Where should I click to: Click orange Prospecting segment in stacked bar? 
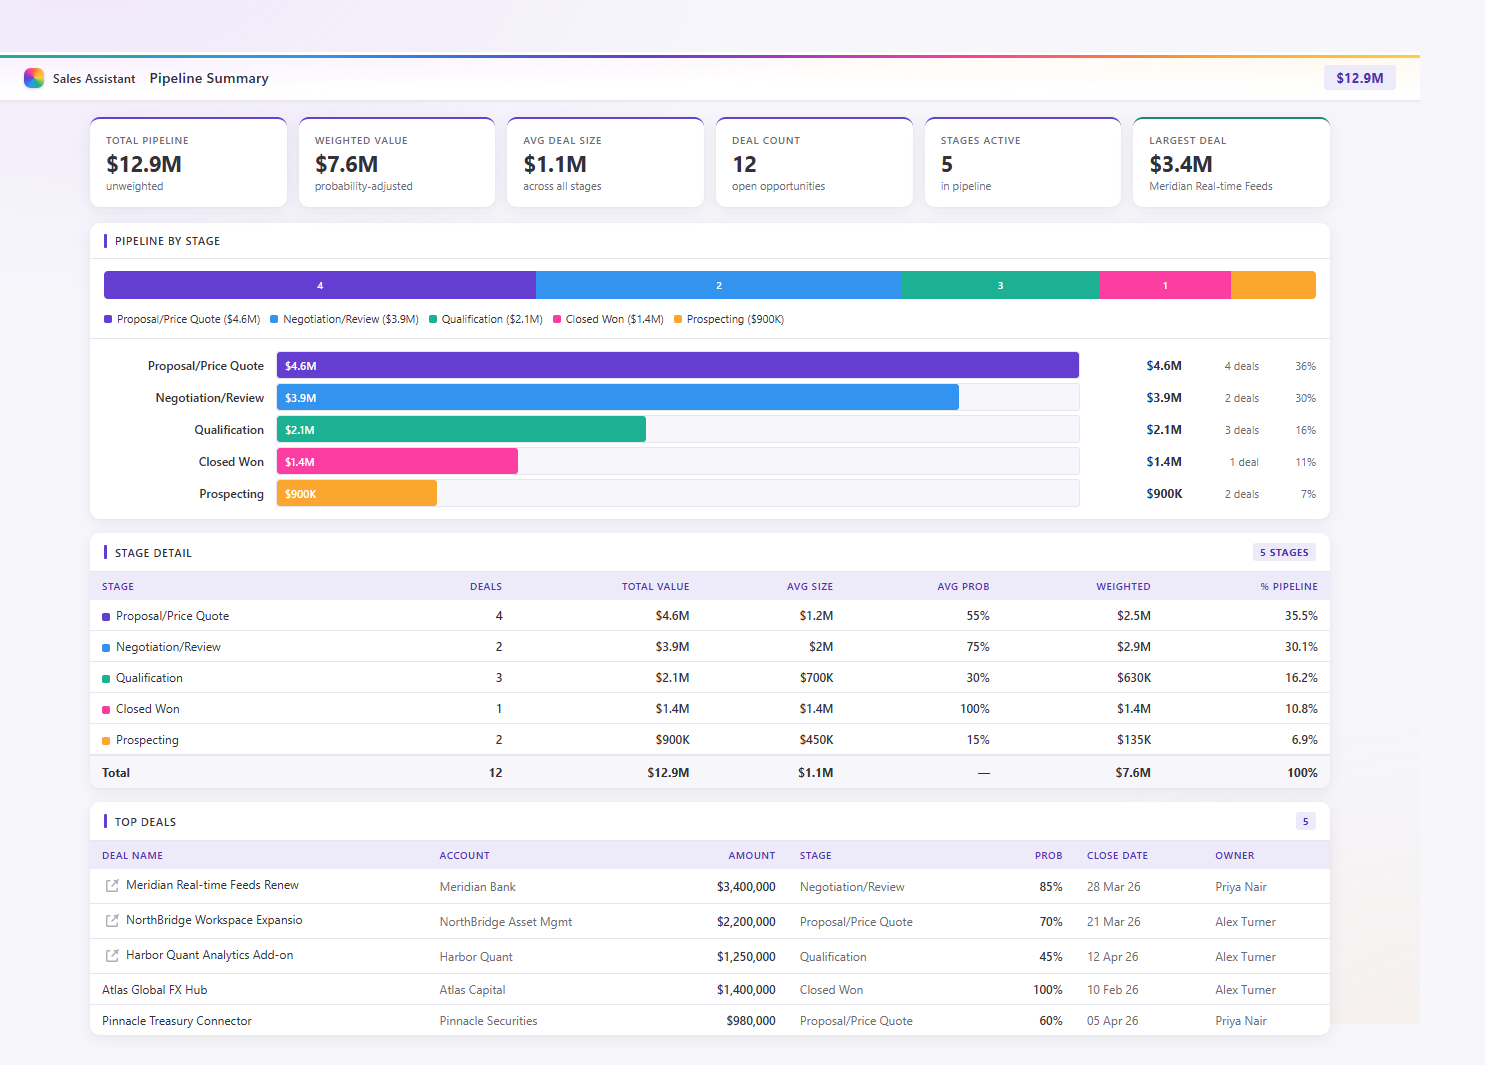pyautogui.click(x=1273, y=285)
